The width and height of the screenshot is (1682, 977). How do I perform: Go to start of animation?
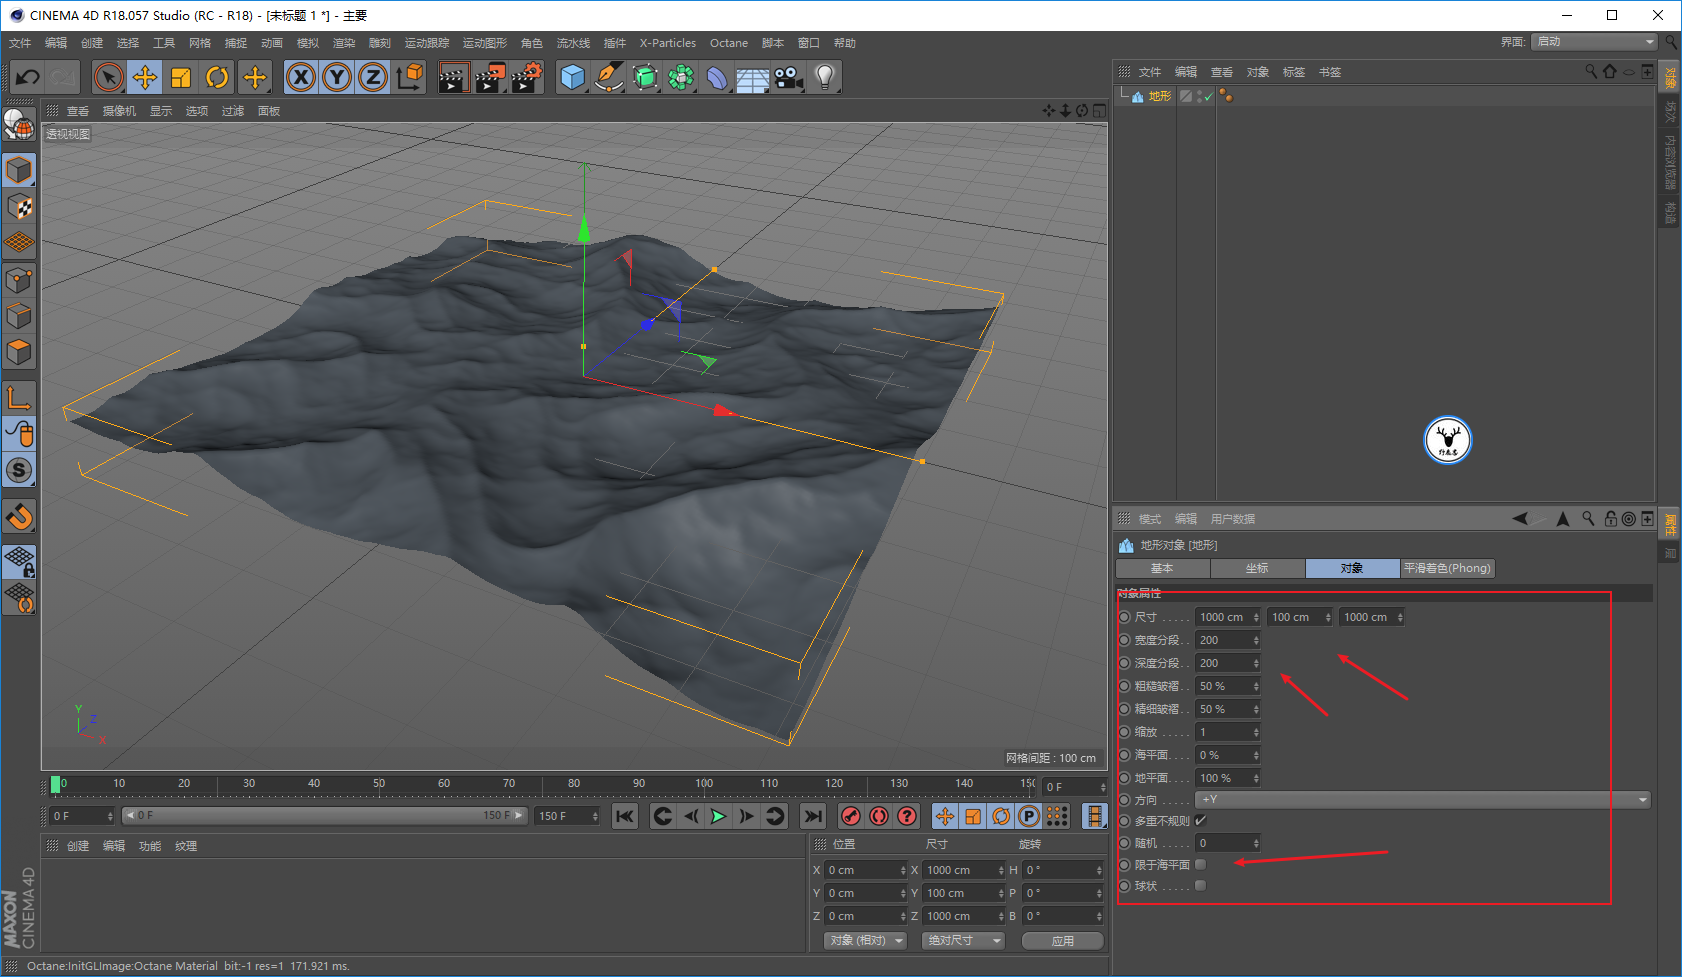coord(625,816)
